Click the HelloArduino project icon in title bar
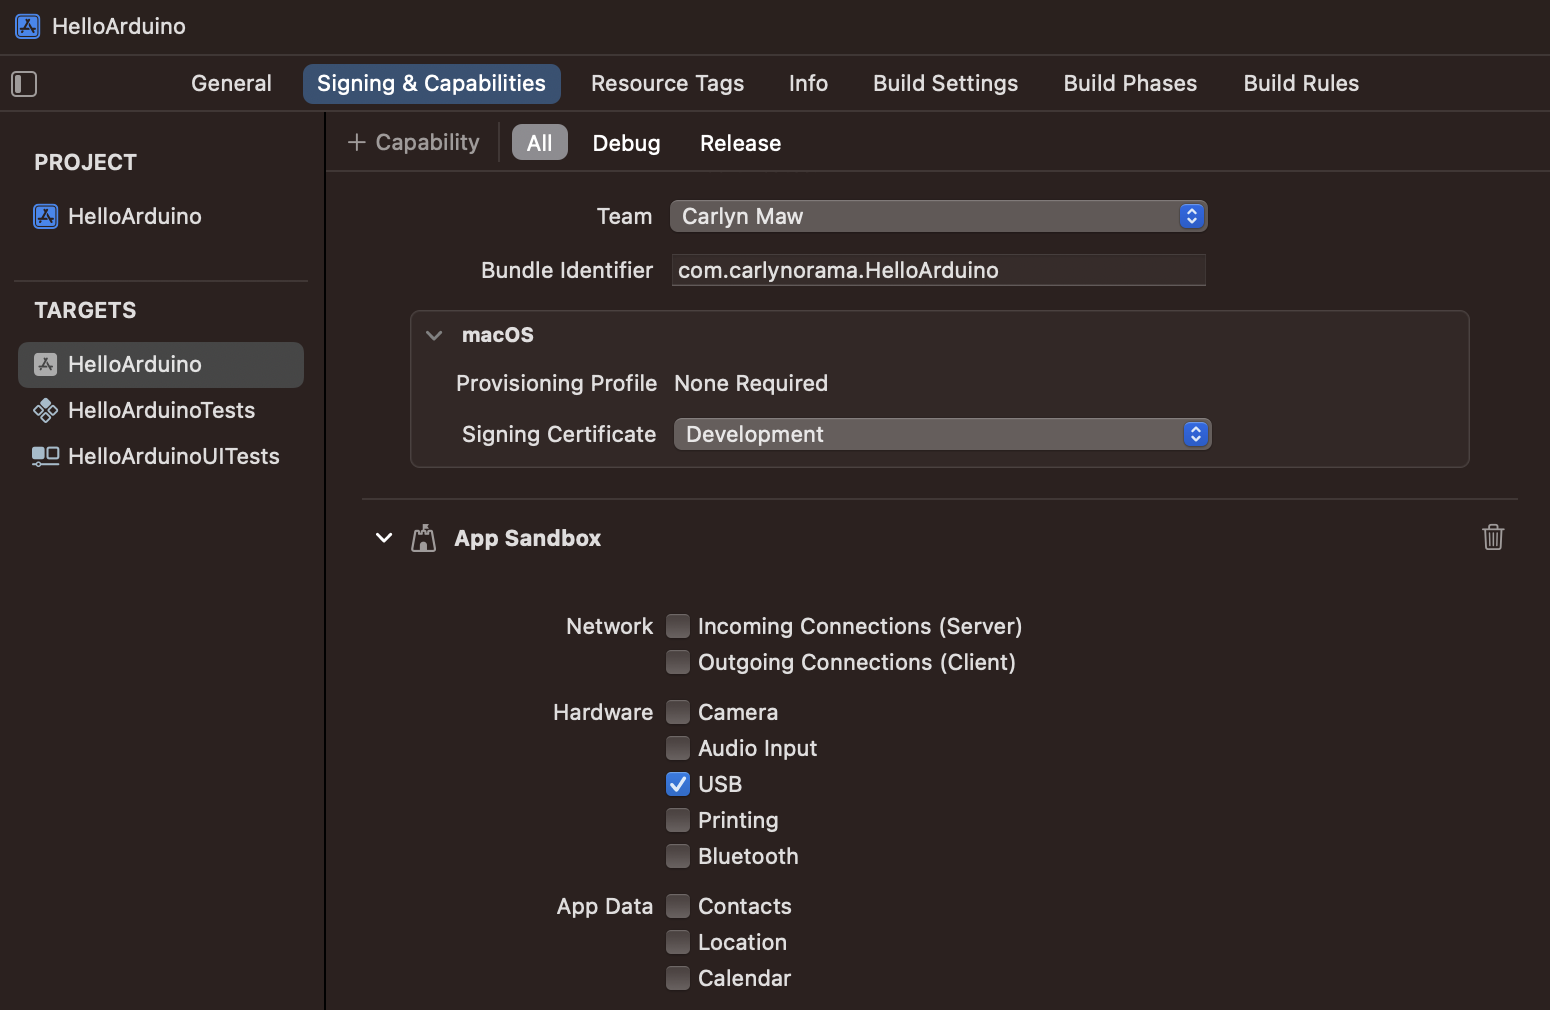The height and width of the screenshot is (1010, 1550). [28, 26]
